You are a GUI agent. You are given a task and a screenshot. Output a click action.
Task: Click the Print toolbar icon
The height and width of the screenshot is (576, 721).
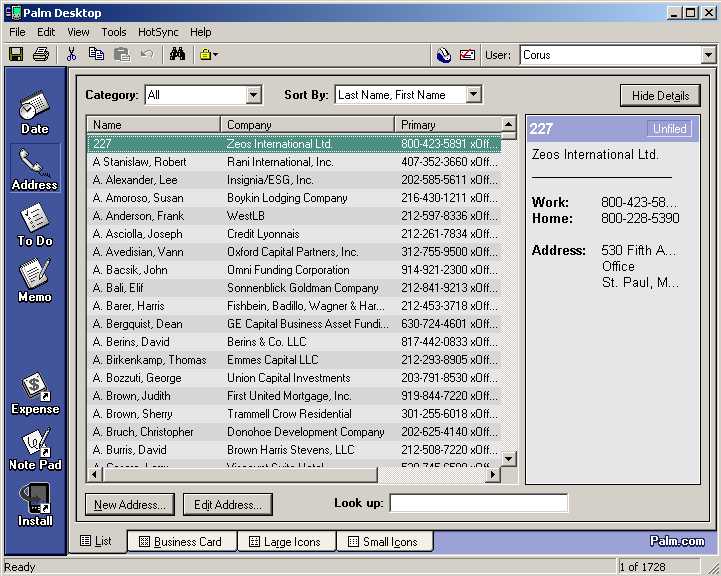(40, 55)
